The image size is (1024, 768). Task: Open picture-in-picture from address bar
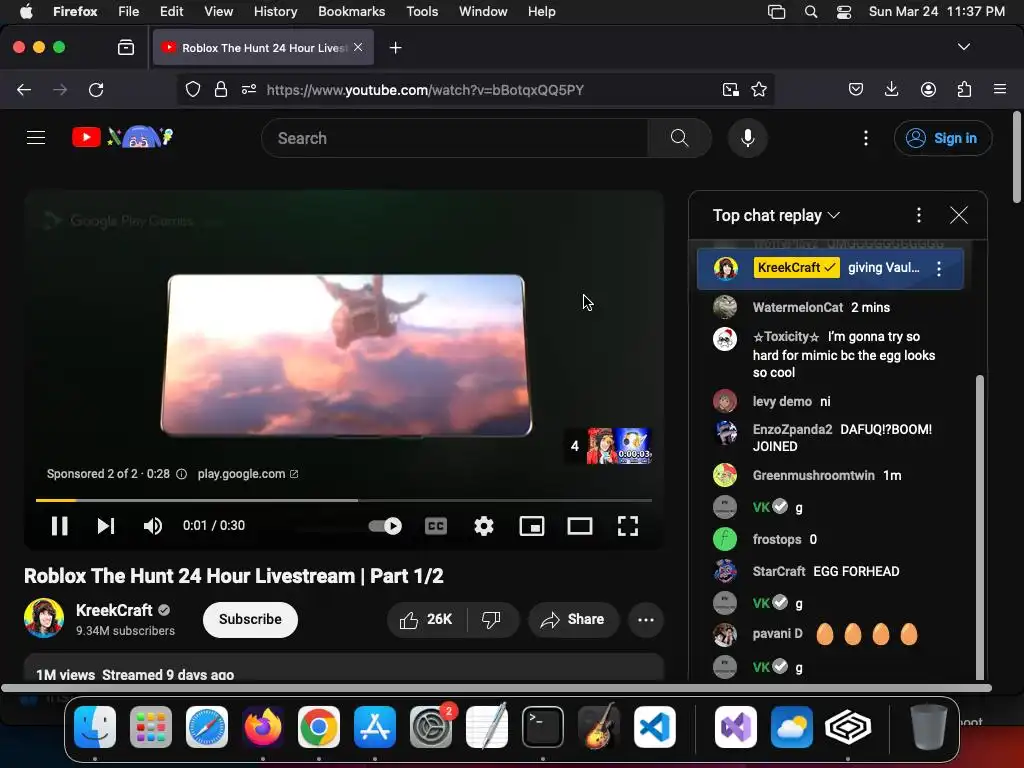click(730, 89)
